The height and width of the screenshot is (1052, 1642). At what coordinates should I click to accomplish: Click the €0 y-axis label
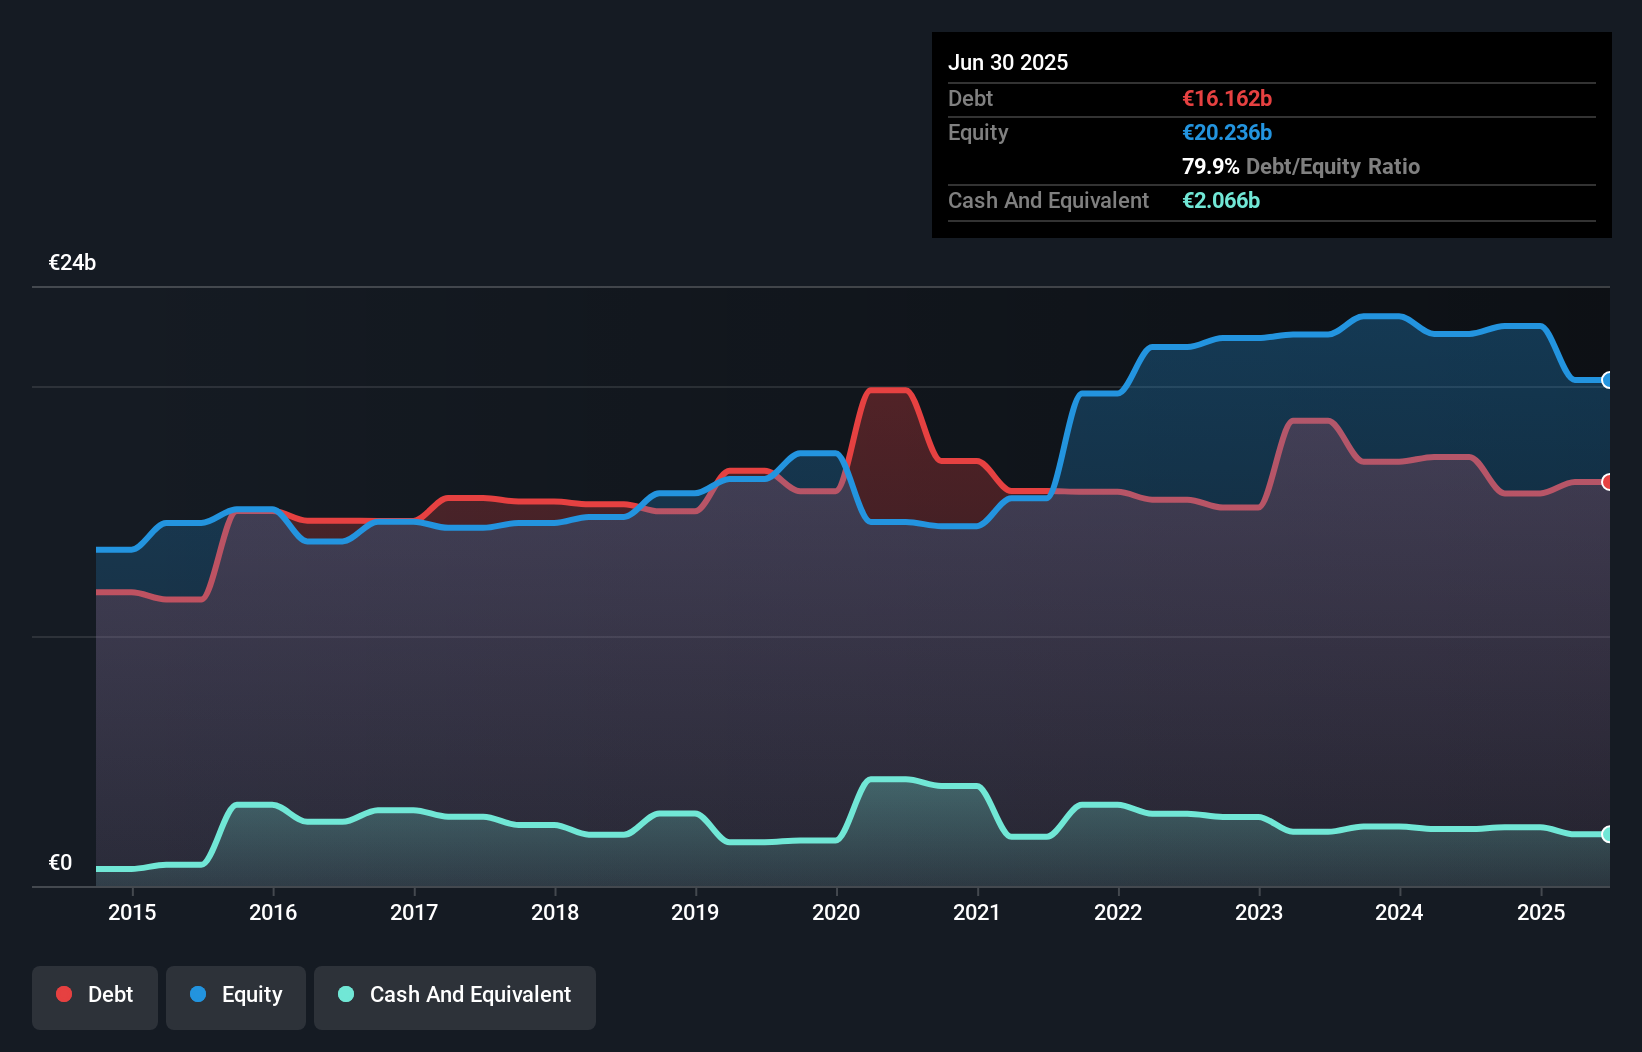(x=60, y=862)
